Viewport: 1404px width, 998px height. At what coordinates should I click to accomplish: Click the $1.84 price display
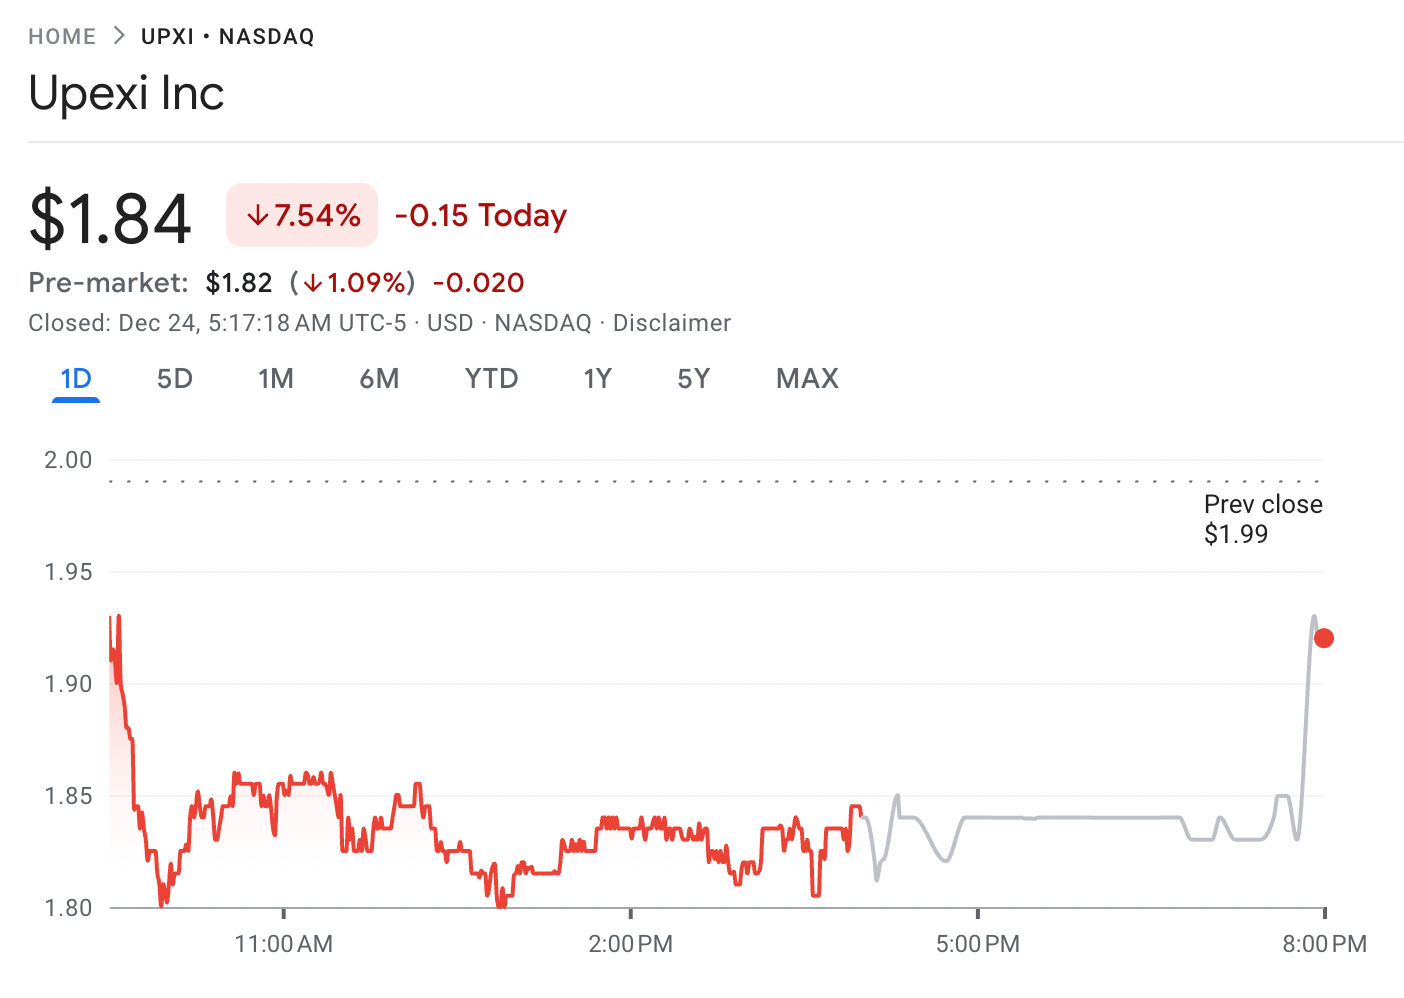[110, 215]
